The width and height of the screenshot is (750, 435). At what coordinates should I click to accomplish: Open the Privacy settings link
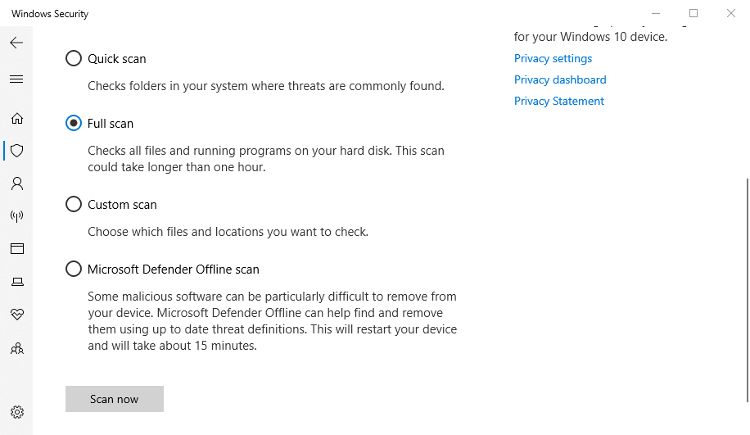pyautogui.click(x=553, y=58)
